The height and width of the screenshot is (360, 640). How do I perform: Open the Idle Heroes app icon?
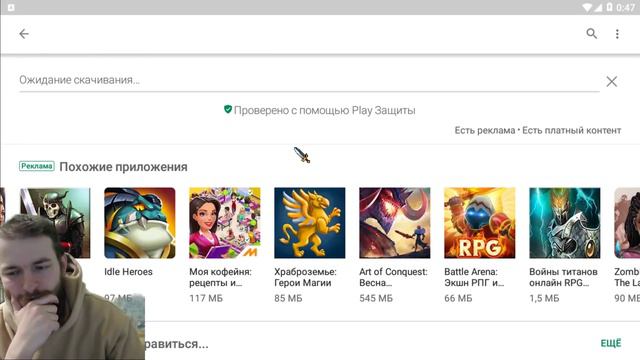click(140, 223)
